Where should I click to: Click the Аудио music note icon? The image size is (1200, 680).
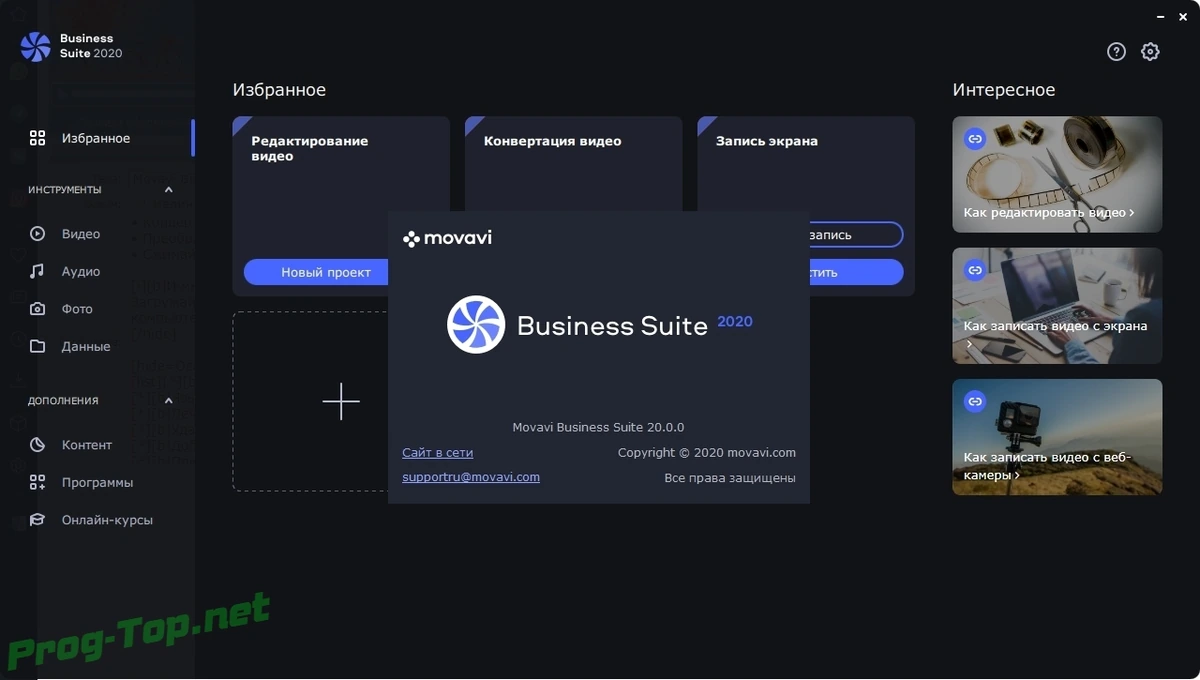pos(37,271)
